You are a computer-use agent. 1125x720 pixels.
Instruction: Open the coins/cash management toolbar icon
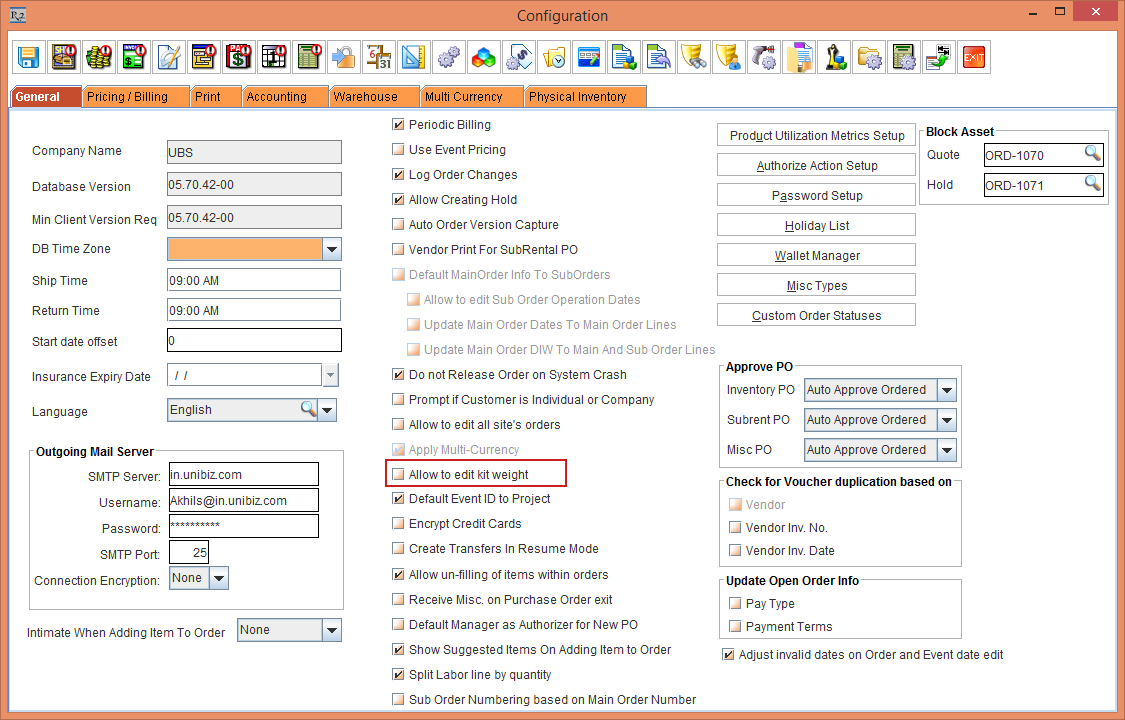[x=99, y=57]
